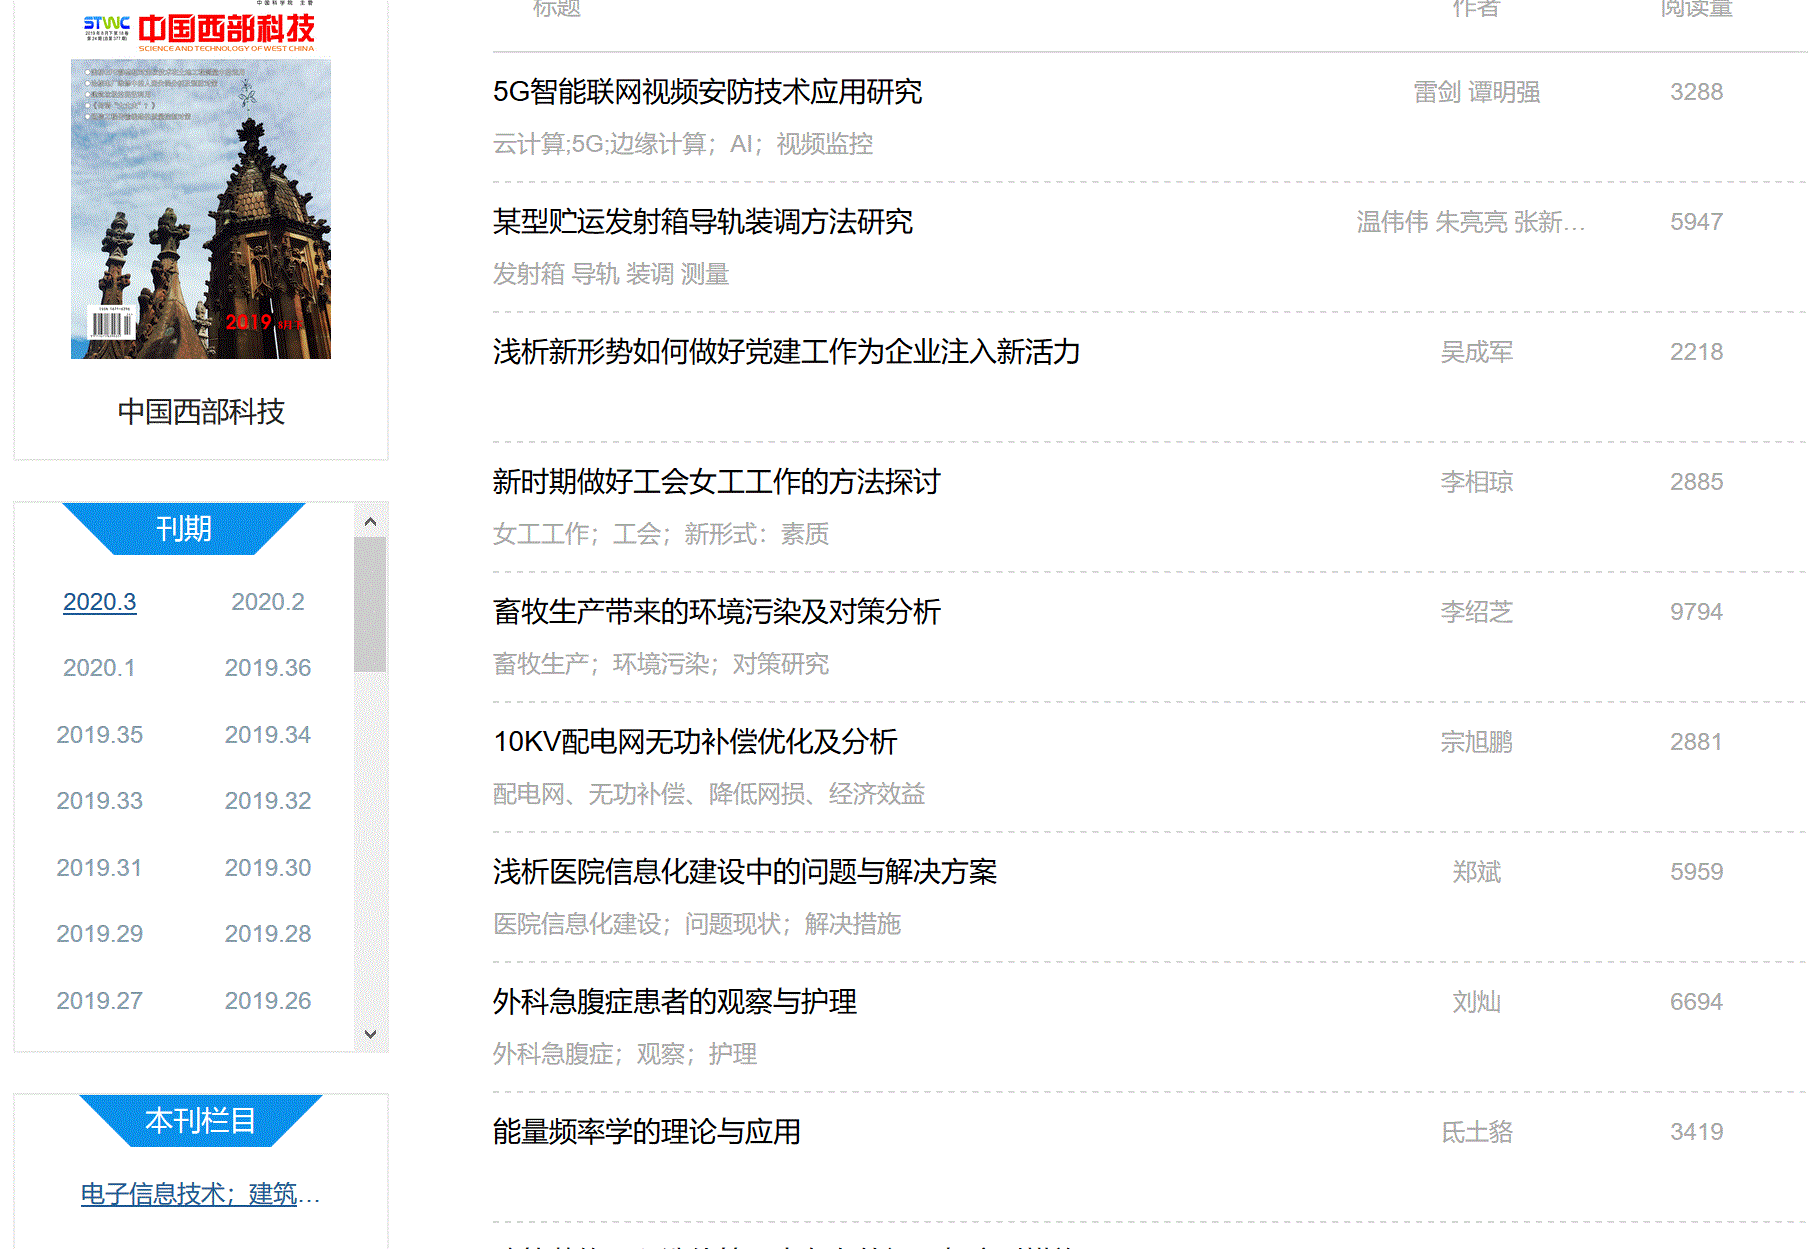1808x1249 pixels.
Task: Choose issue 2019.30
Action: 267,868
